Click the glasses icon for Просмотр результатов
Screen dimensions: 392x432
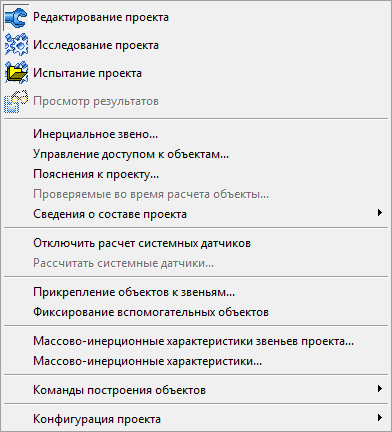[16, 101]
